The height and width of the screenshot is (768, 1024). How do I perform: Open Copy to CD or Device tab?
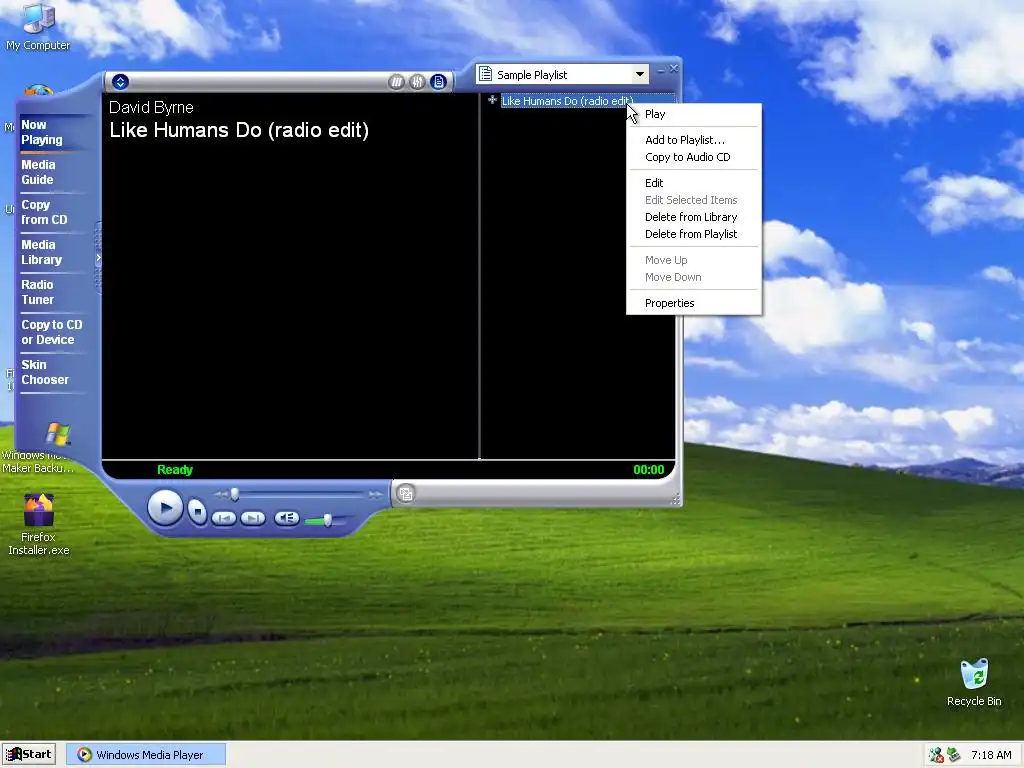pos(52,332)
